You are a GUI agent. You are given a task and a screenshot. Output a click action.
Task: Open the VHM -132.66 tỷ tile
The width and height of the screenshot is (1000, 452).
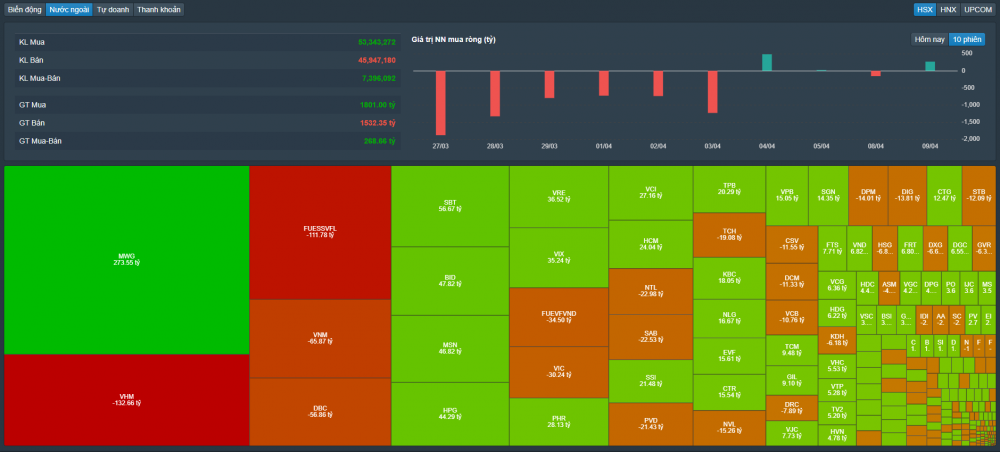pyautogui.click(x=127, y=400)
